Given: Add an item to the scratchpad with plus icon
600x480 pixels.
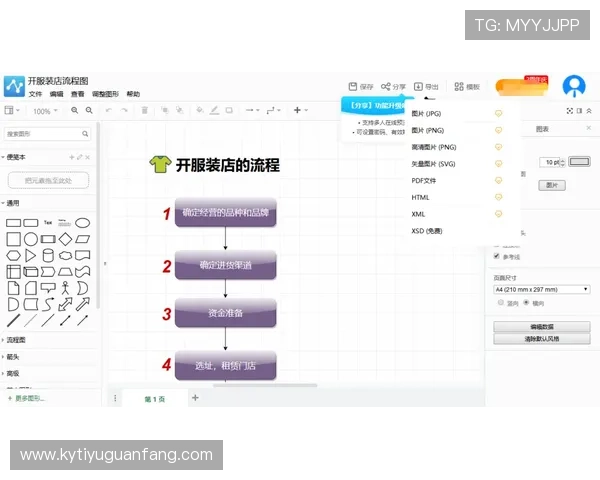Looking at the screenshot, I should (72, 157).
